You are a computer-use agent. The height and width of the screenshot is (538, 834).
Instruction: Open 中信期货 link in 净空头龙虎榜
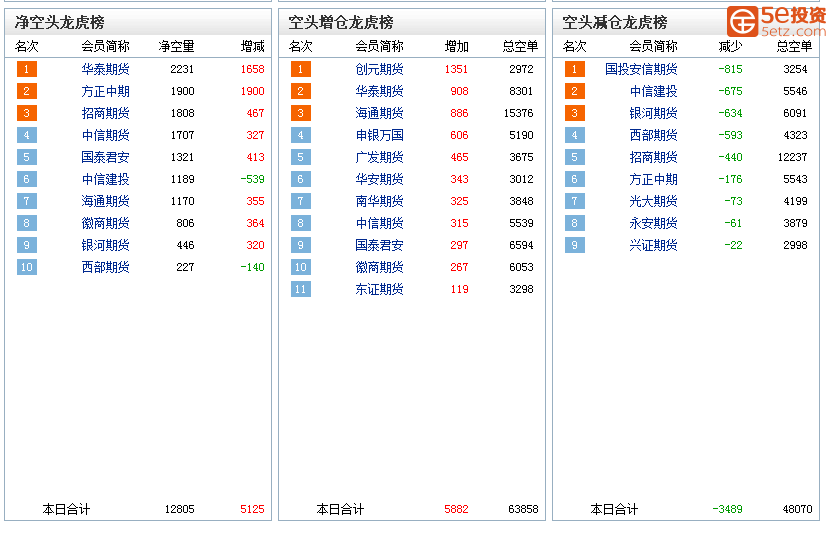click(105, 135)
